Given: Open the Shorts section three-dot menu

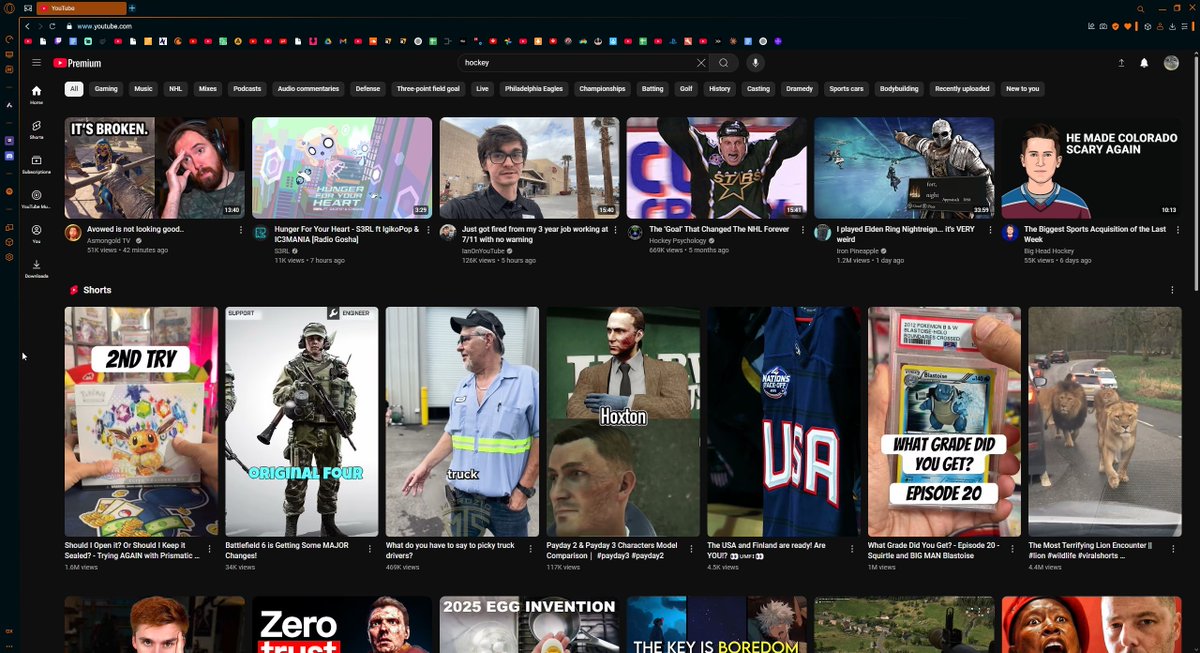Looking at the screenshot, I should (x=1172, y=290).
